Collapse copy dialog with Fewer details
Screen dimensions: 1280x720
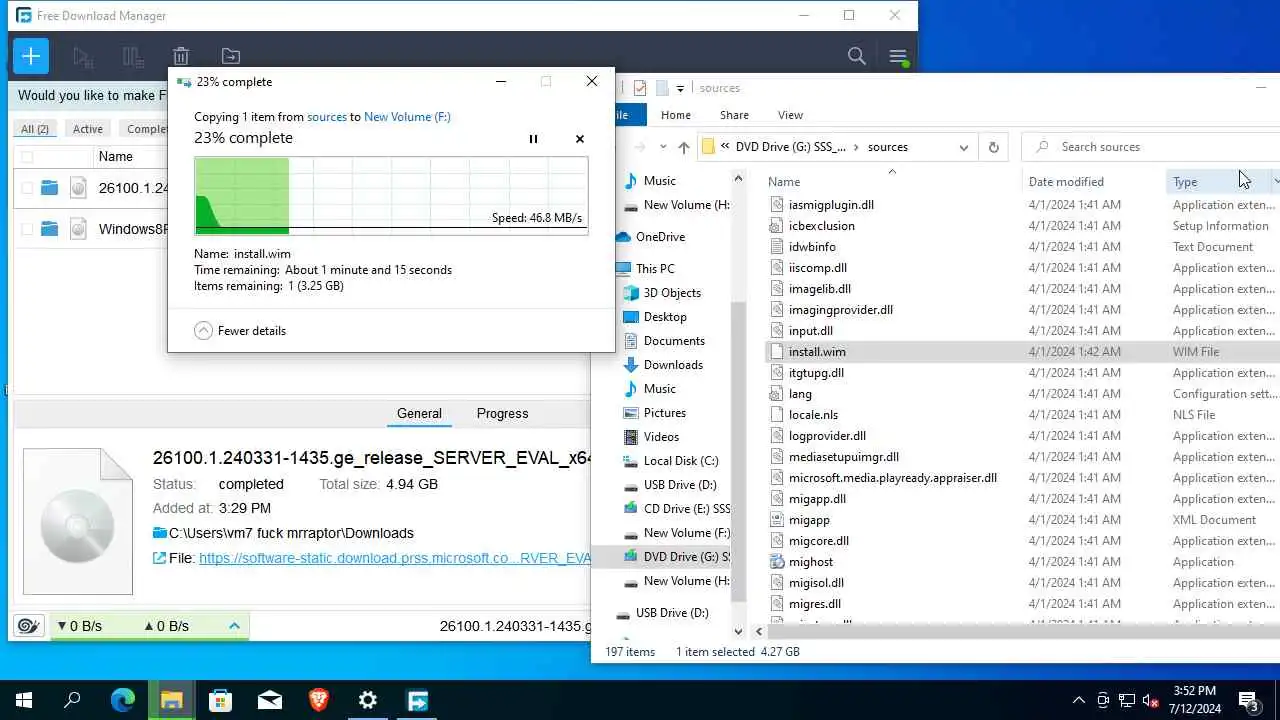(x=240, y=330)
